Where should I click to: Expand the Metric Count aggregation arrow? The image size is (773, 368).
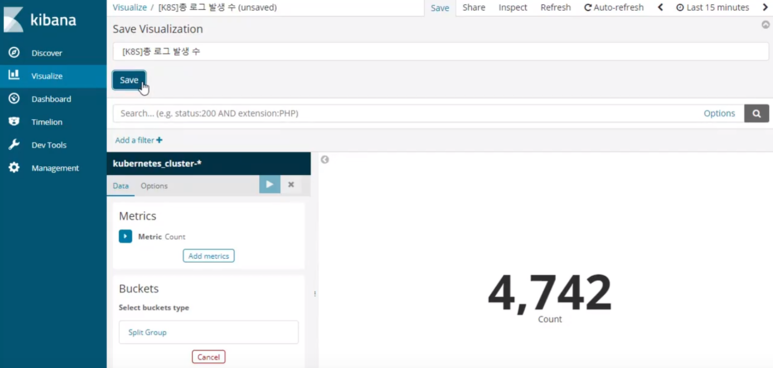pos(125,236)
